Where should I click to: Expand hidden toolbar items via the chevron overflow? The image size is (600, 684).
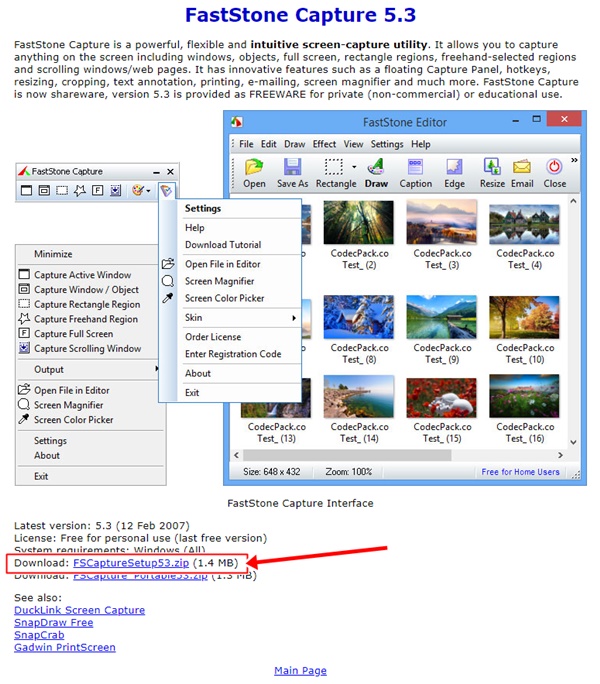pos(574,160)
